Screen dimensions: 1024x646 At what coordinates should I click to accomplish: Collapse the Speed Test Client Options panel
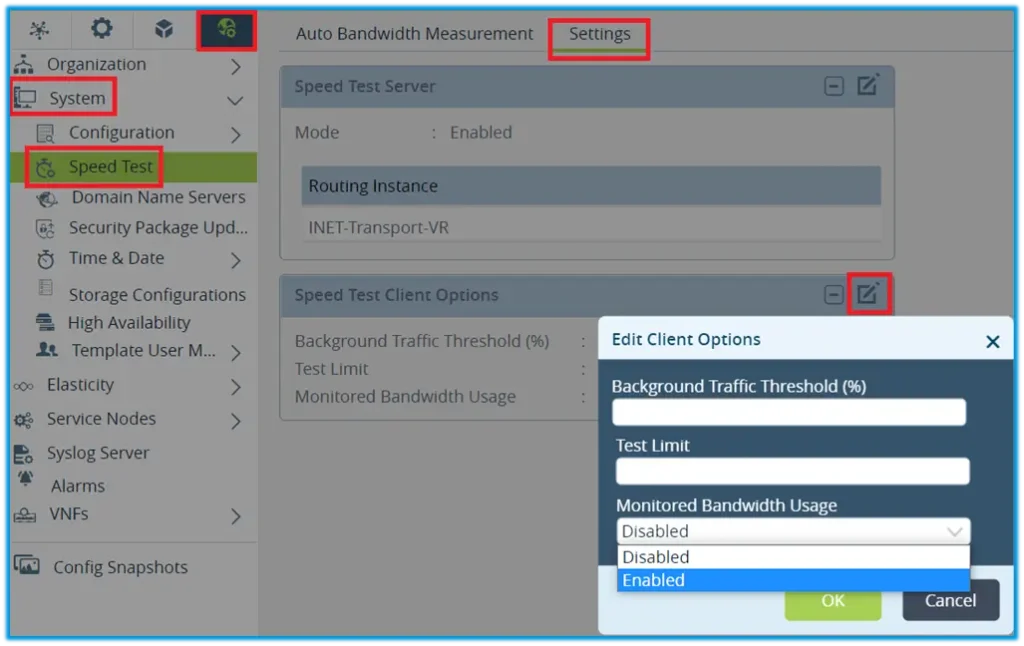tap(834, 295)
